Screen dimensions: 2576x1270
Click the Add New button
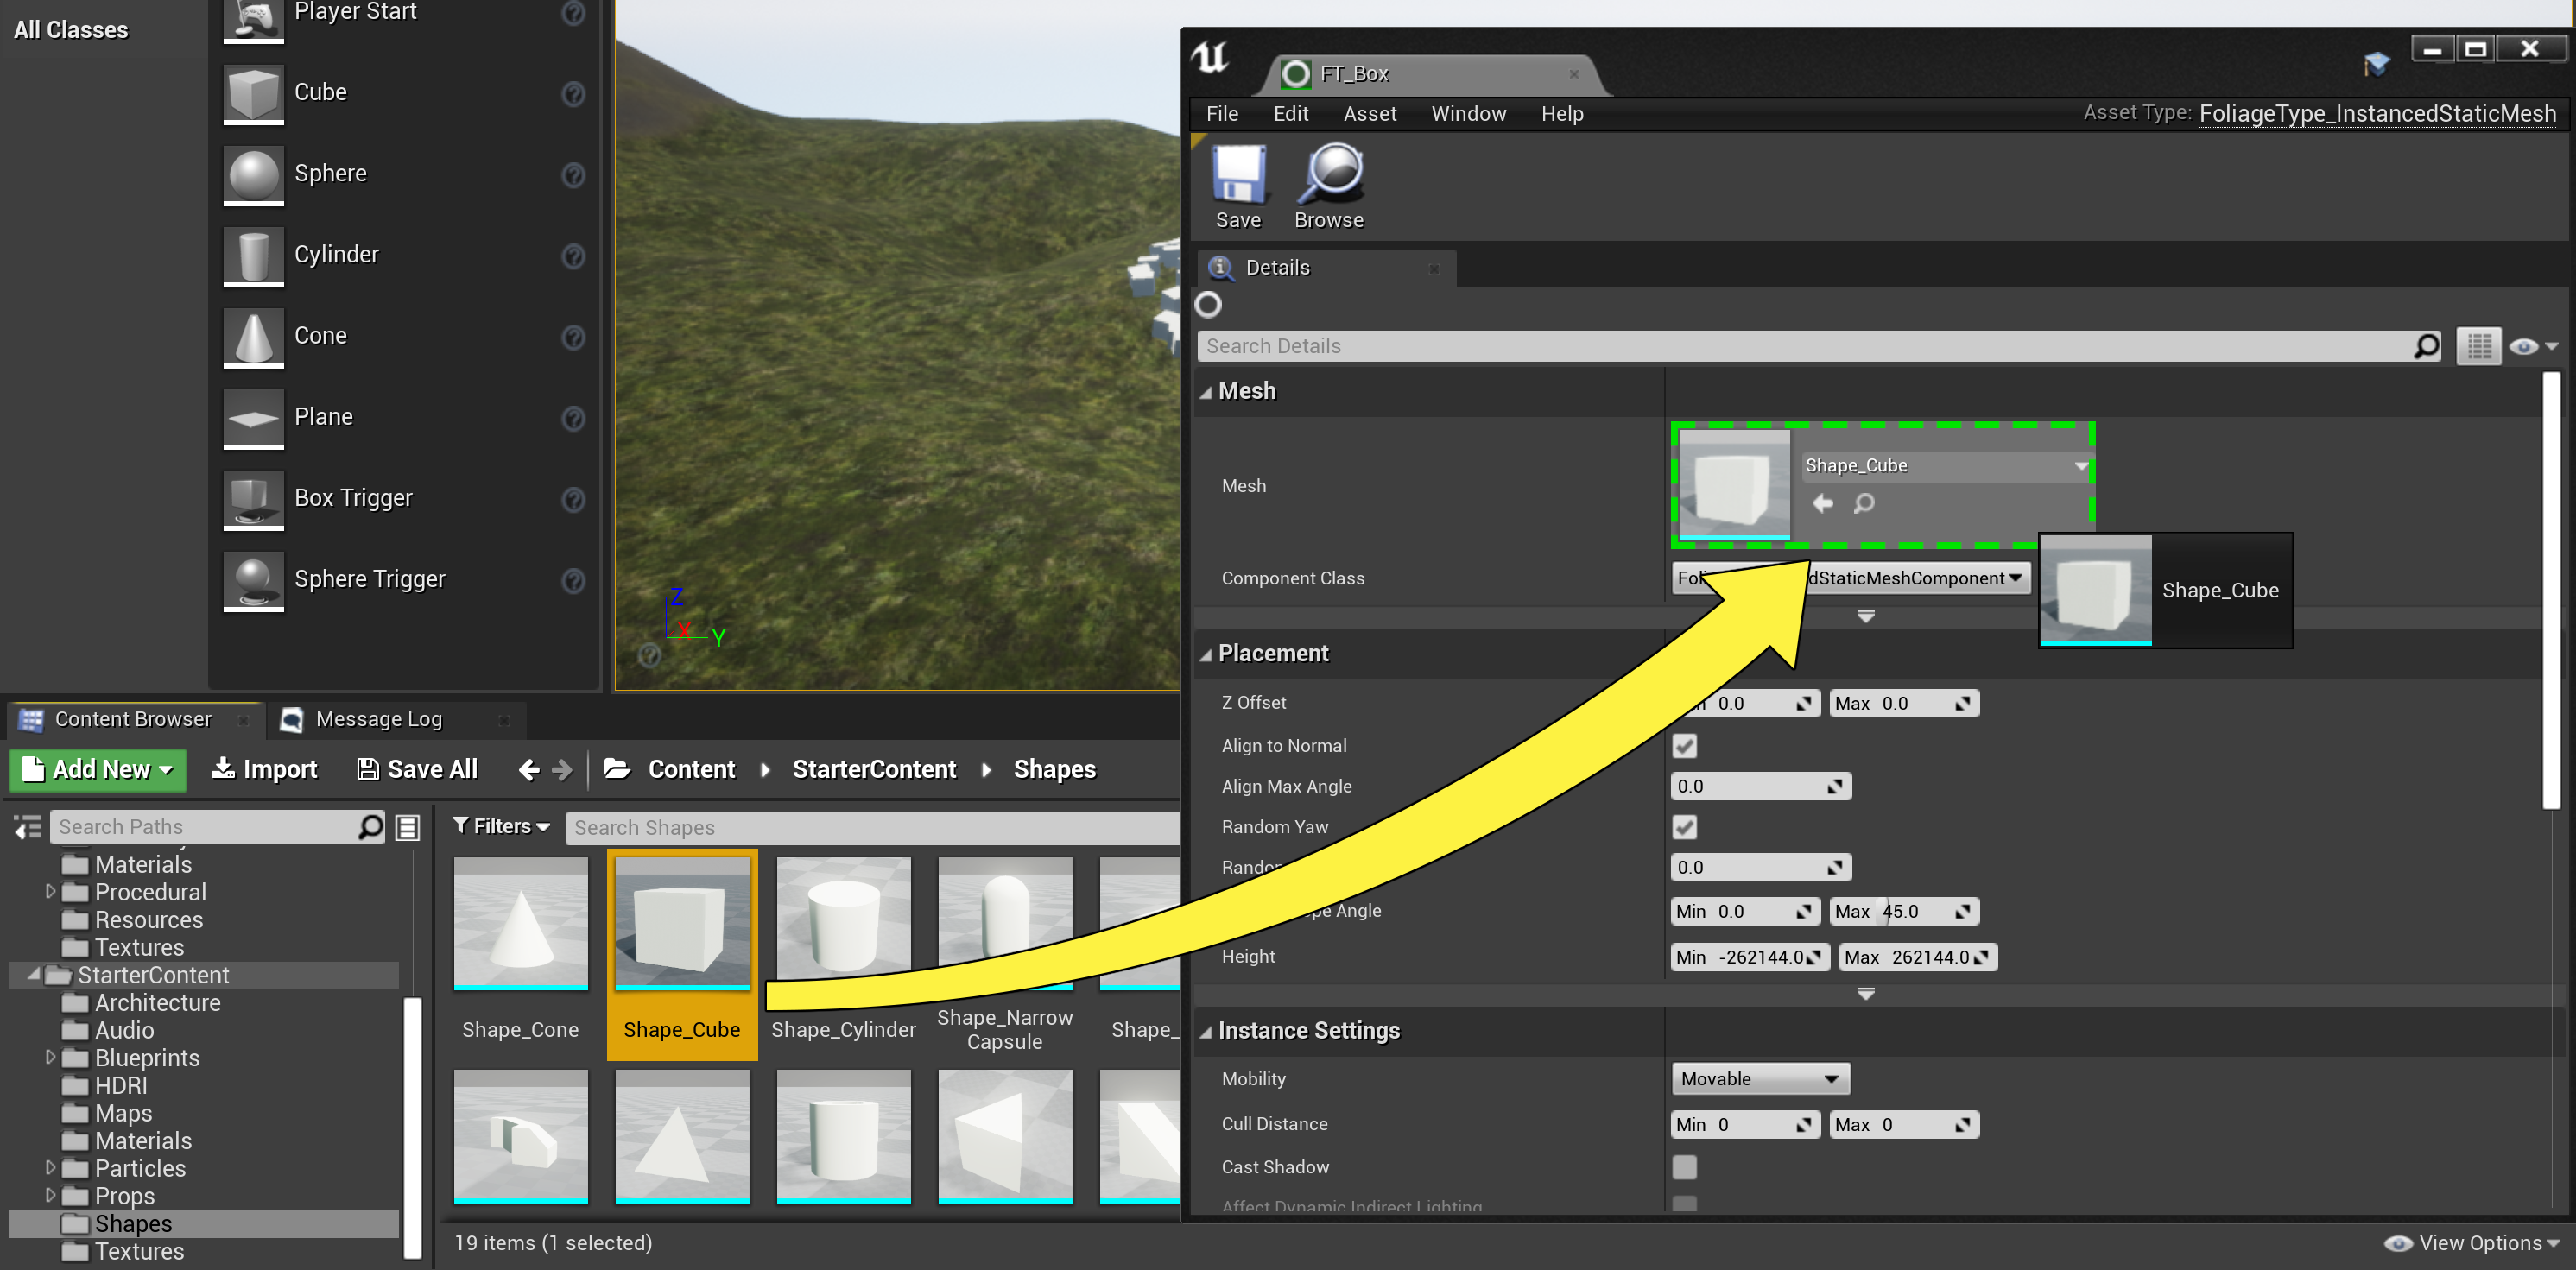98,769
